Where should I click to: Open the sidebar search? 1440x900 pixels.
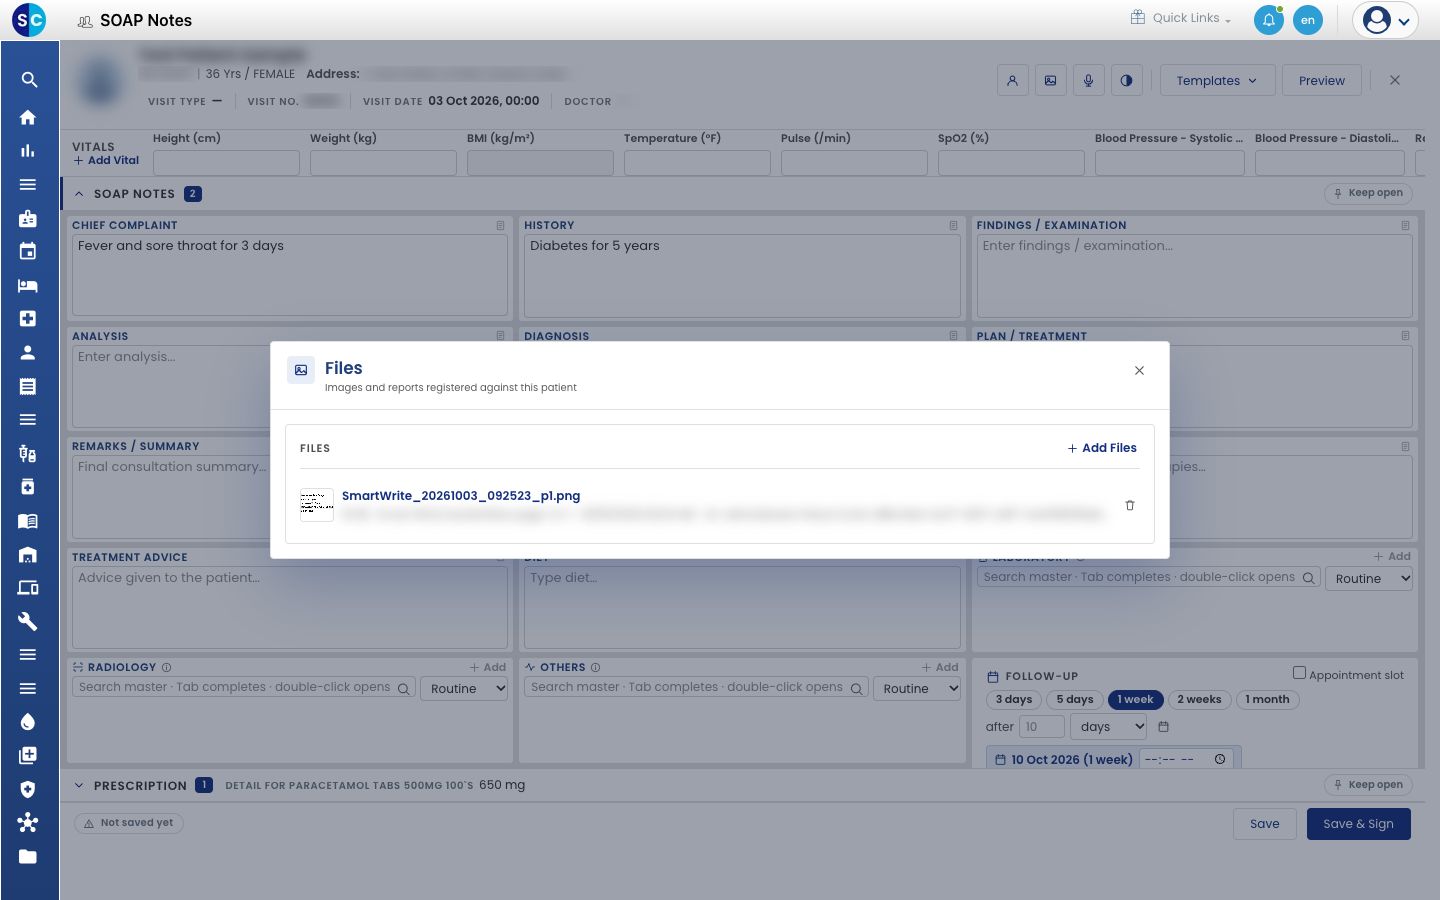[28, 80]
